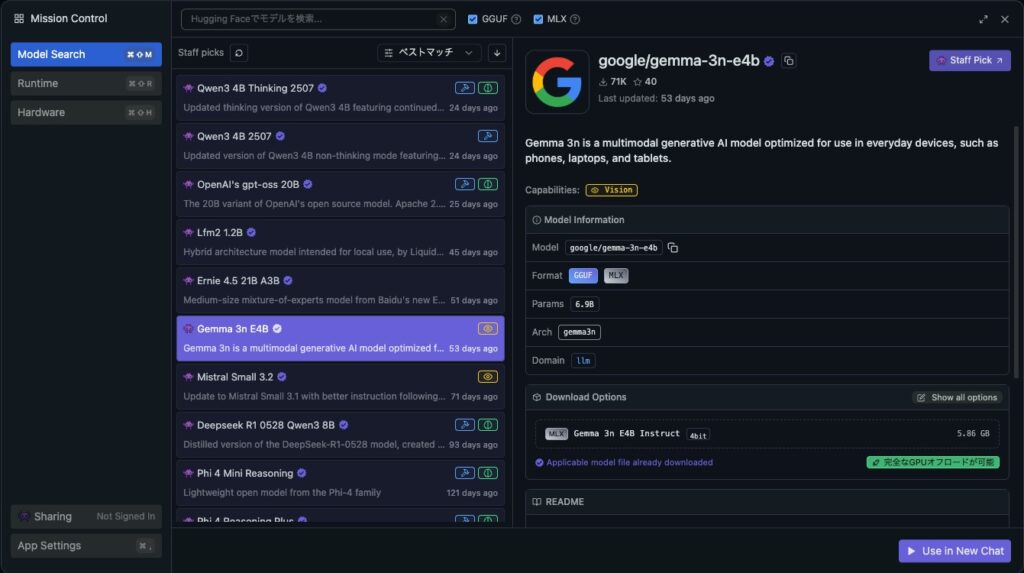Open the Model Search tab
Screen dimensions: 1024x573
coord(86,54)
